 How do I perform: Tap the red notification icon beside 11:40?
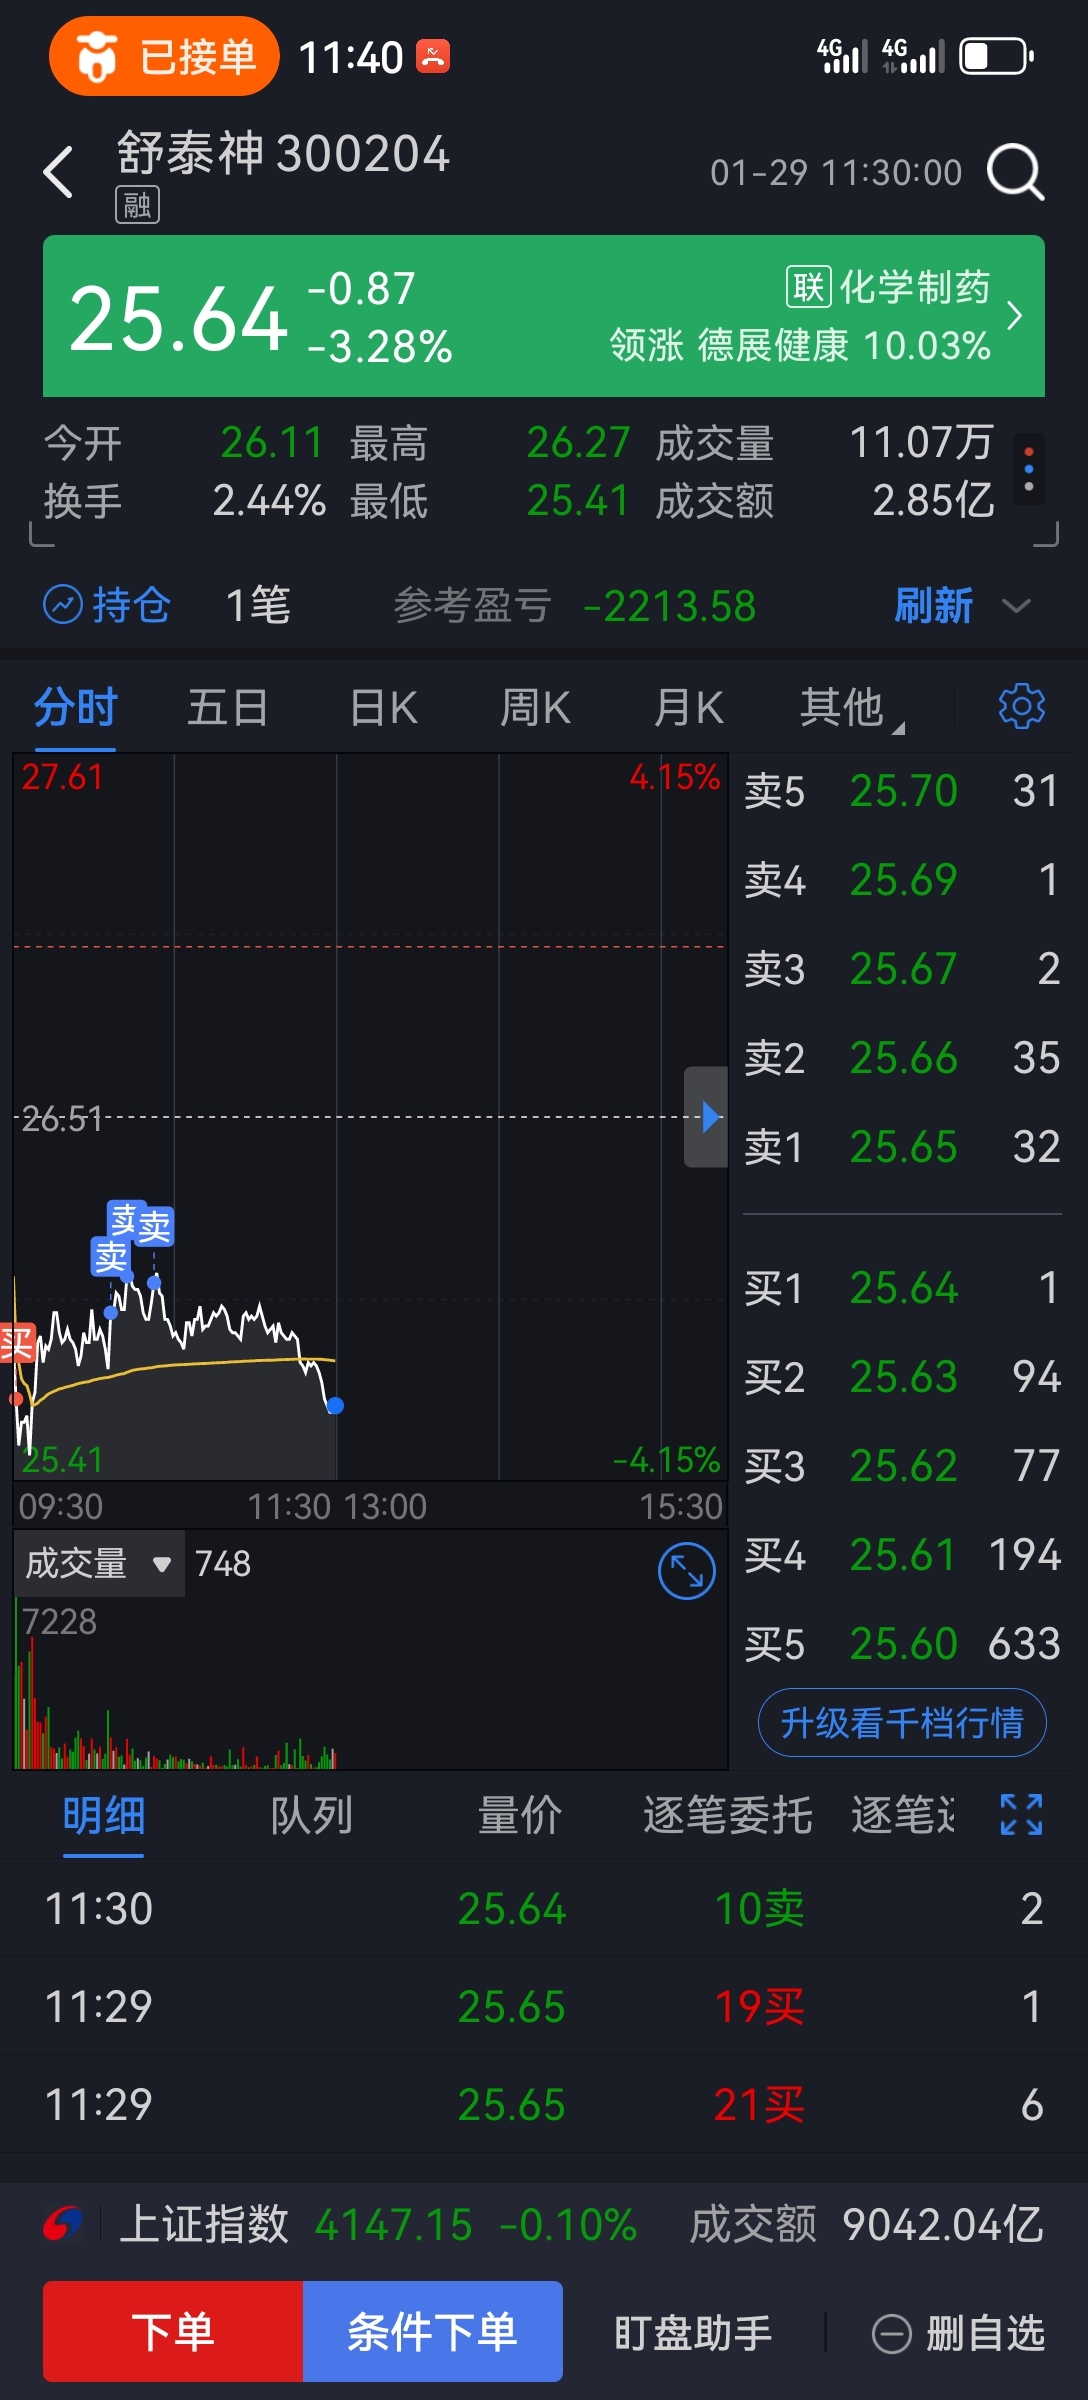(x=434, y=56)
